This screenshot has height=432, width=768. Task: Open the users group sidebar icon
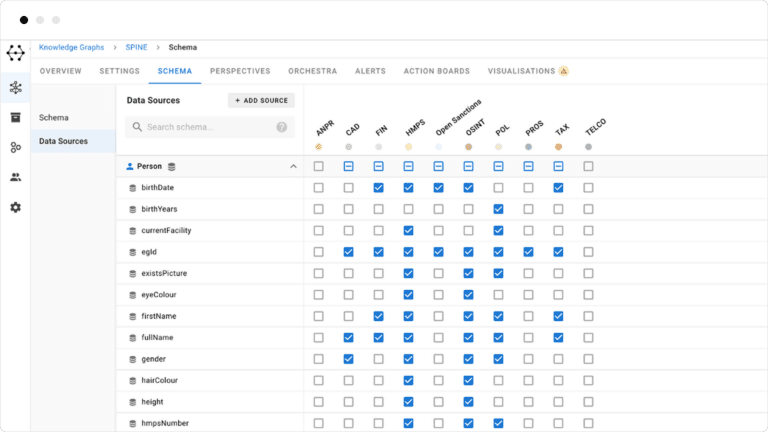(15, 178)
